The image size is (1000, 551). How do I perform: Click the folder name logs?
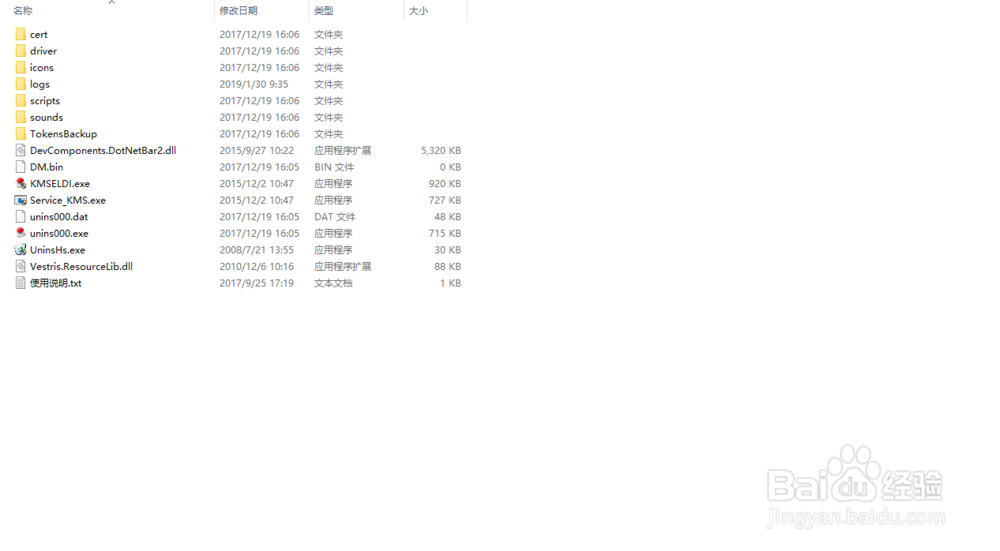[40, 84]
